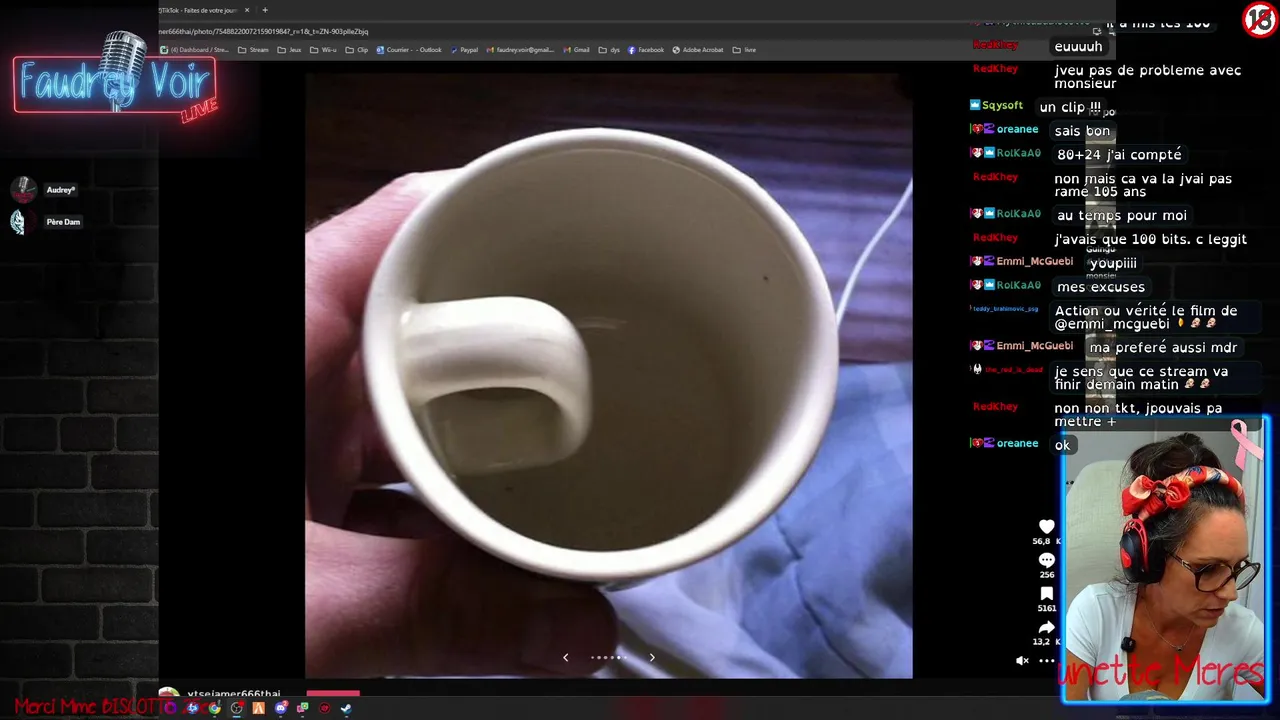Click Emmi_McGuebi username beside 'youpiiii'
1280x720 pixels.
click(1034, 261)
